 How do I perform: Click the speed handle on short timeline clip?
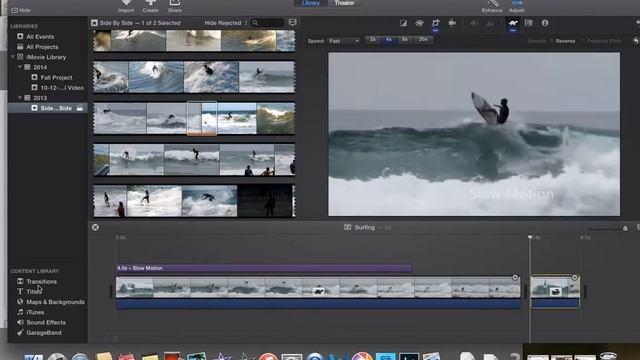click(x=574, y=278)
